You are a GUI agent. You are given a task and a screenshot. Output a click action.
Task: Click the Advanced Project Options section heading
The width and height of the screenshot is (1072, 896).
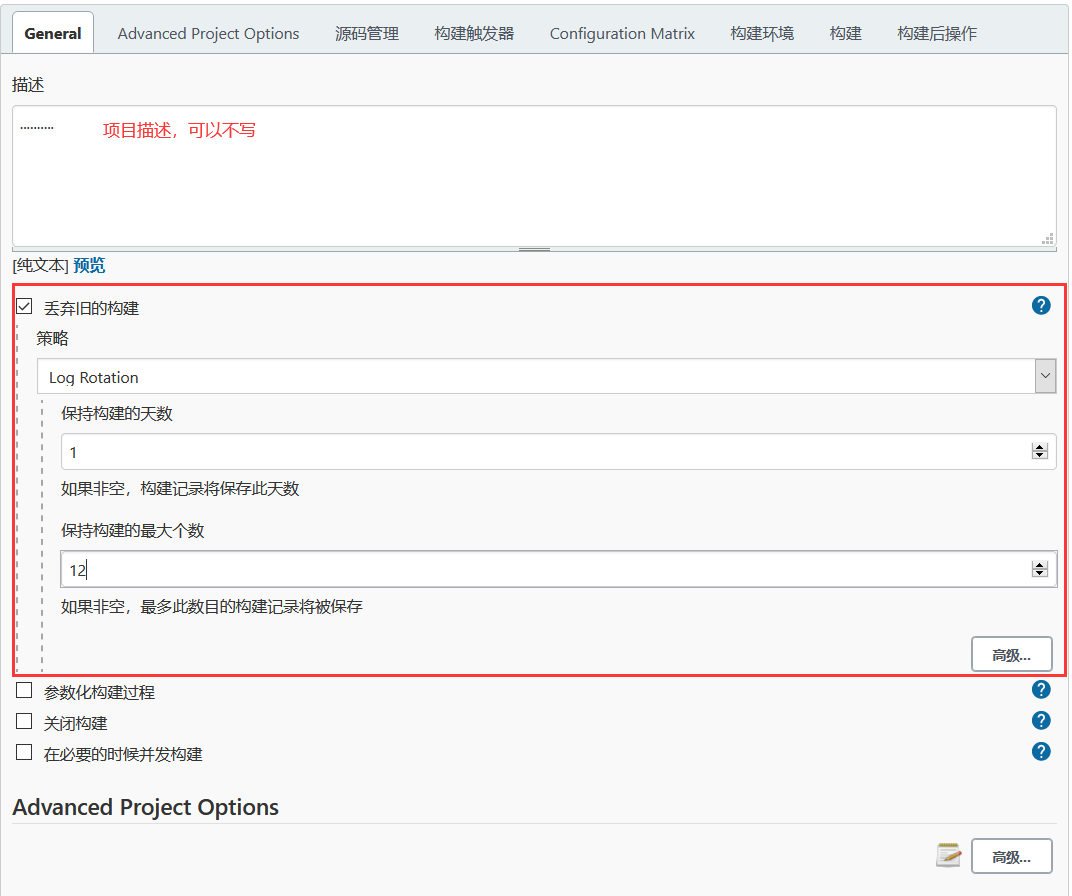point(146,807)
